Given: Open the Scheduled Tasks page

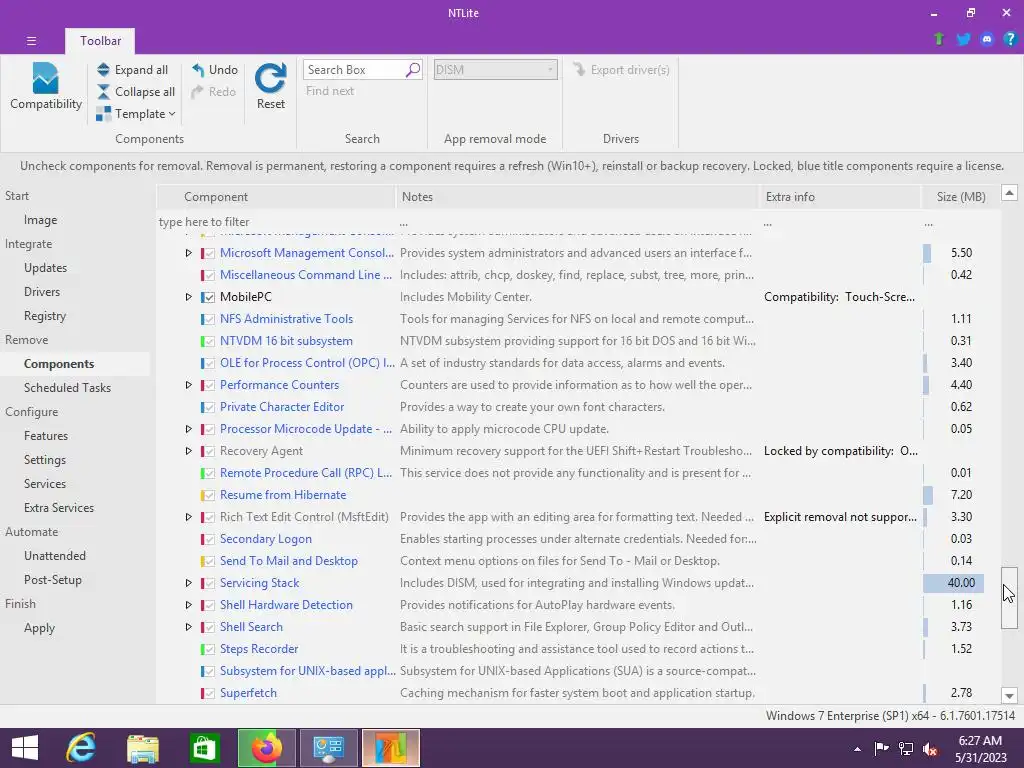Looking at the screenshot, I should [x=67, y=388].
